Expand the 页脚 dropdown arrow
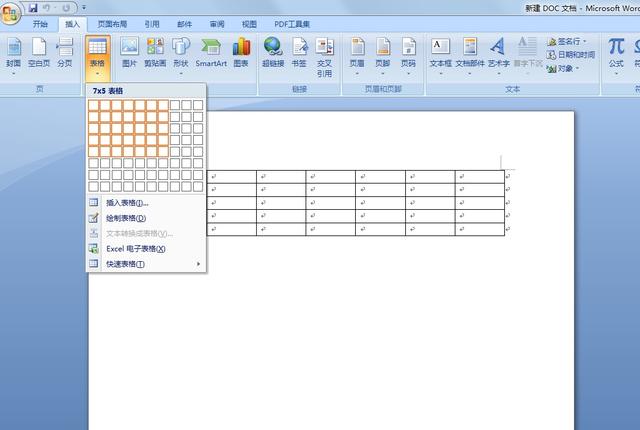The height and width of the screenshot is (430, 640). pyautogui.click(x=383, y=74)
